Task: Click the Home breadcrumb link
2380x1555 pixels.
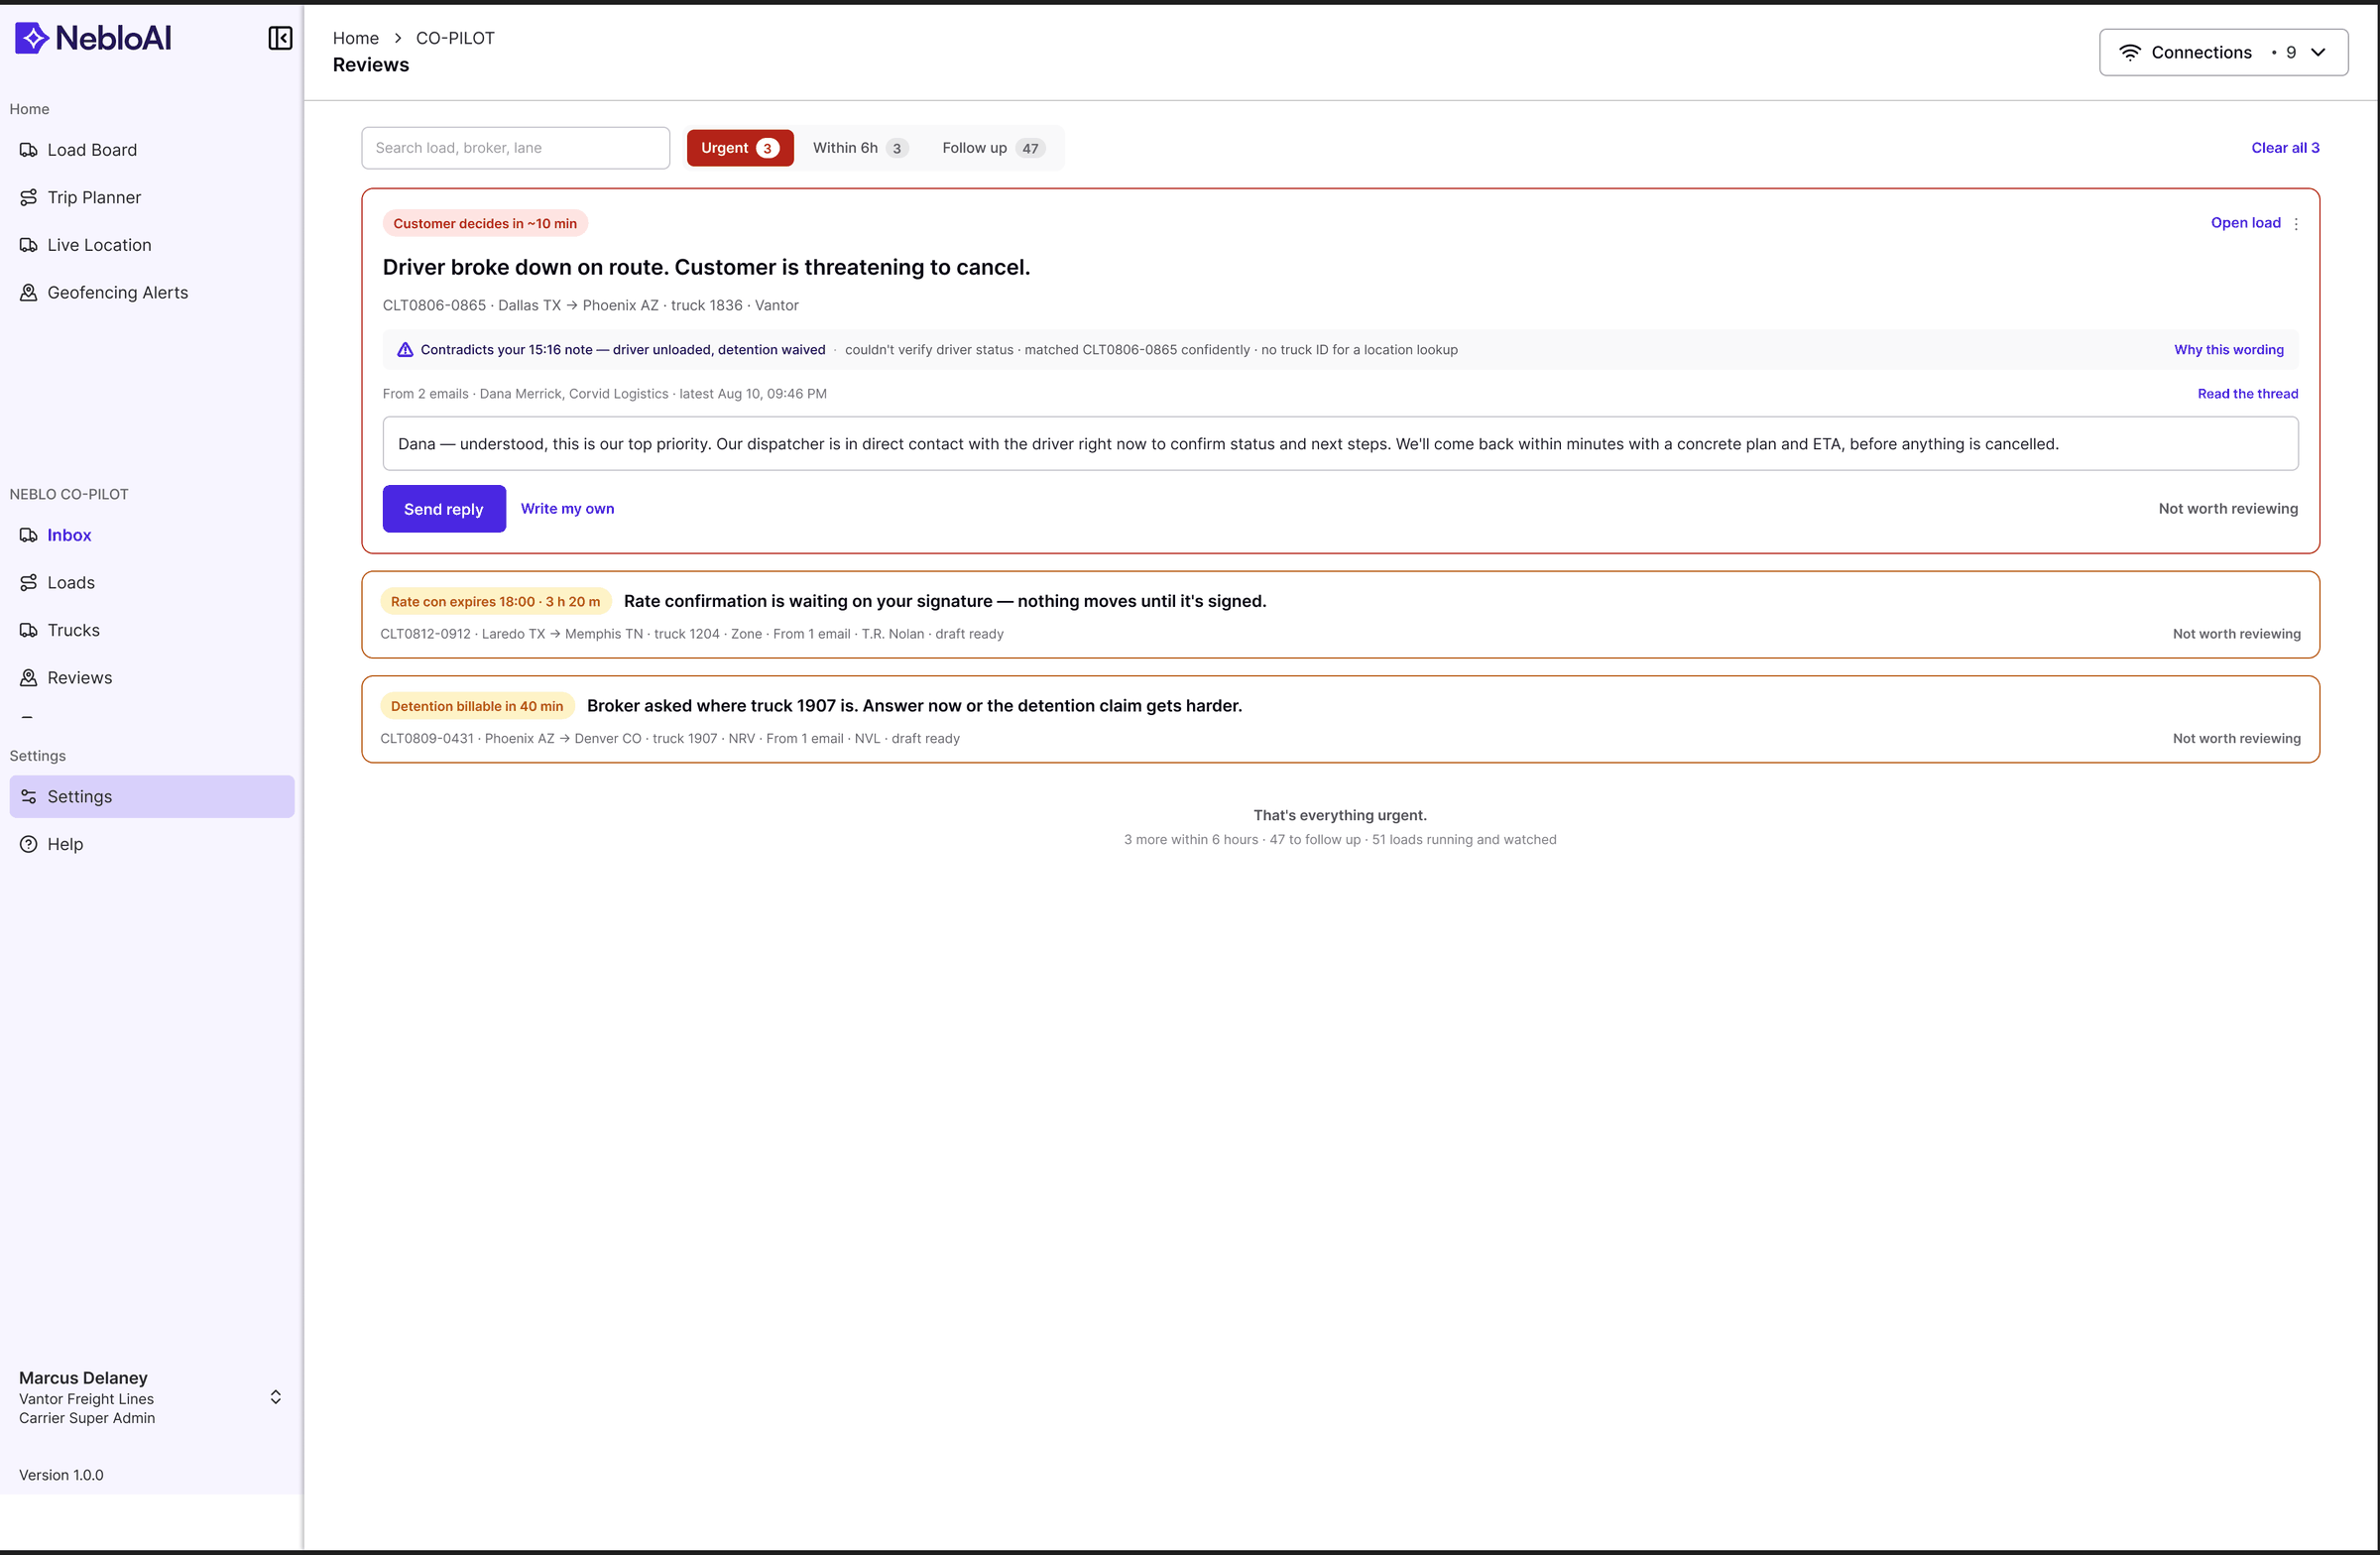Action: point(356,38)
